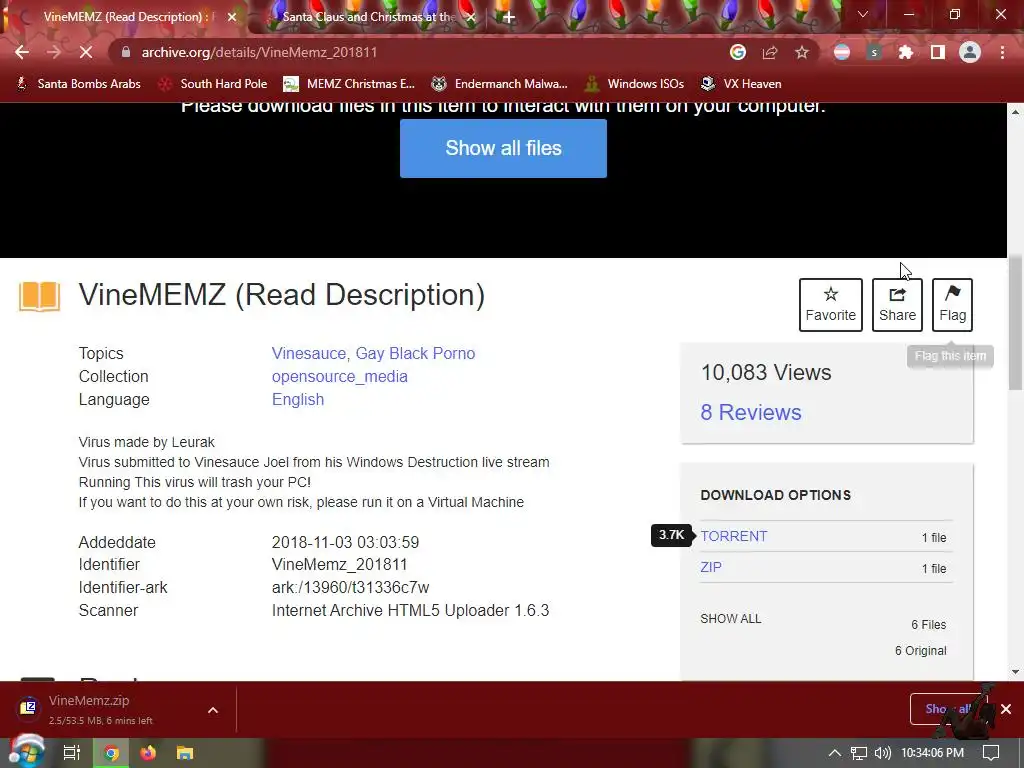This screenshot has height=768, width=1024.
Task: Bookmark this page with the star icon
Action: click(x=802, y=52)
